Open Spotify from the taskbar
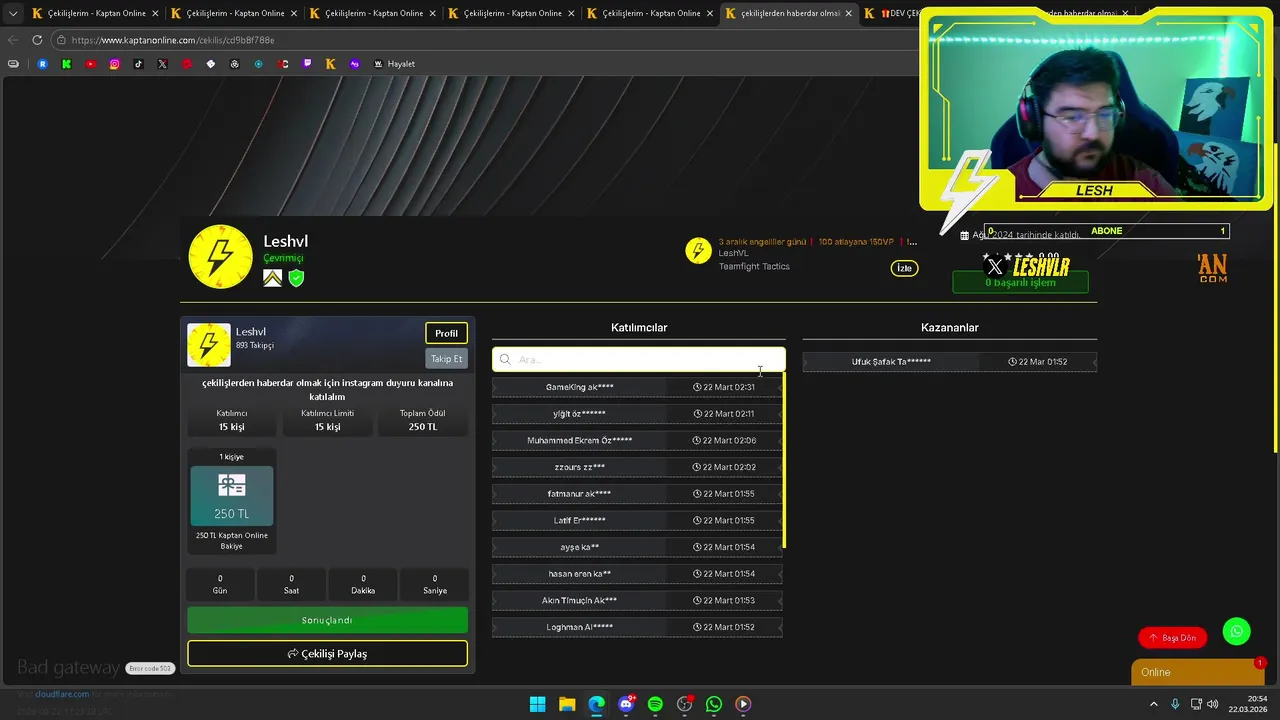This screenshot has height=720, width=1280. (x=655, y=704)
